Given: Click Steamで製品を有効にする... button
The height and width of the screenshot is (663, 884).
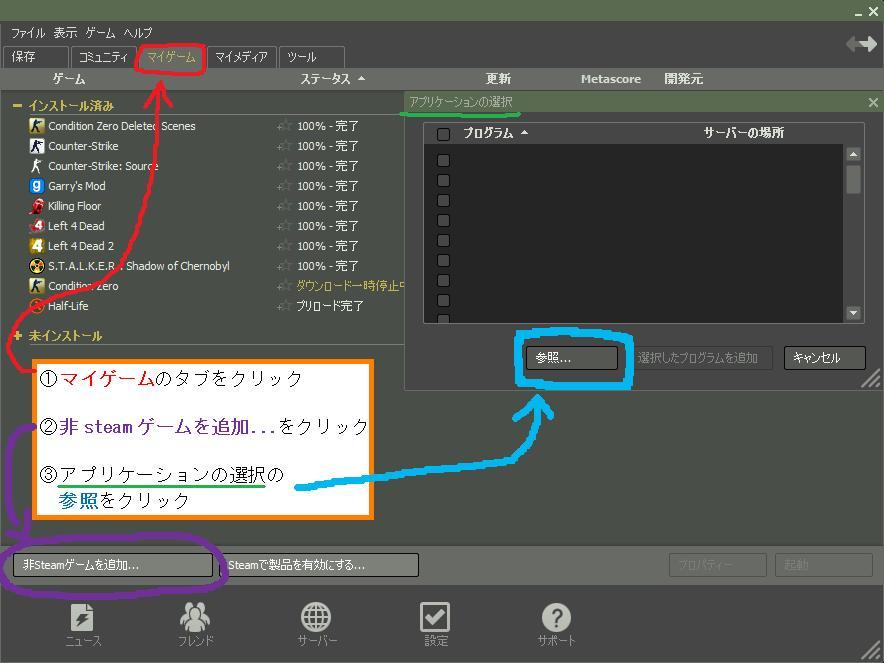Looking at the screenshot, I should pos(319,565).
